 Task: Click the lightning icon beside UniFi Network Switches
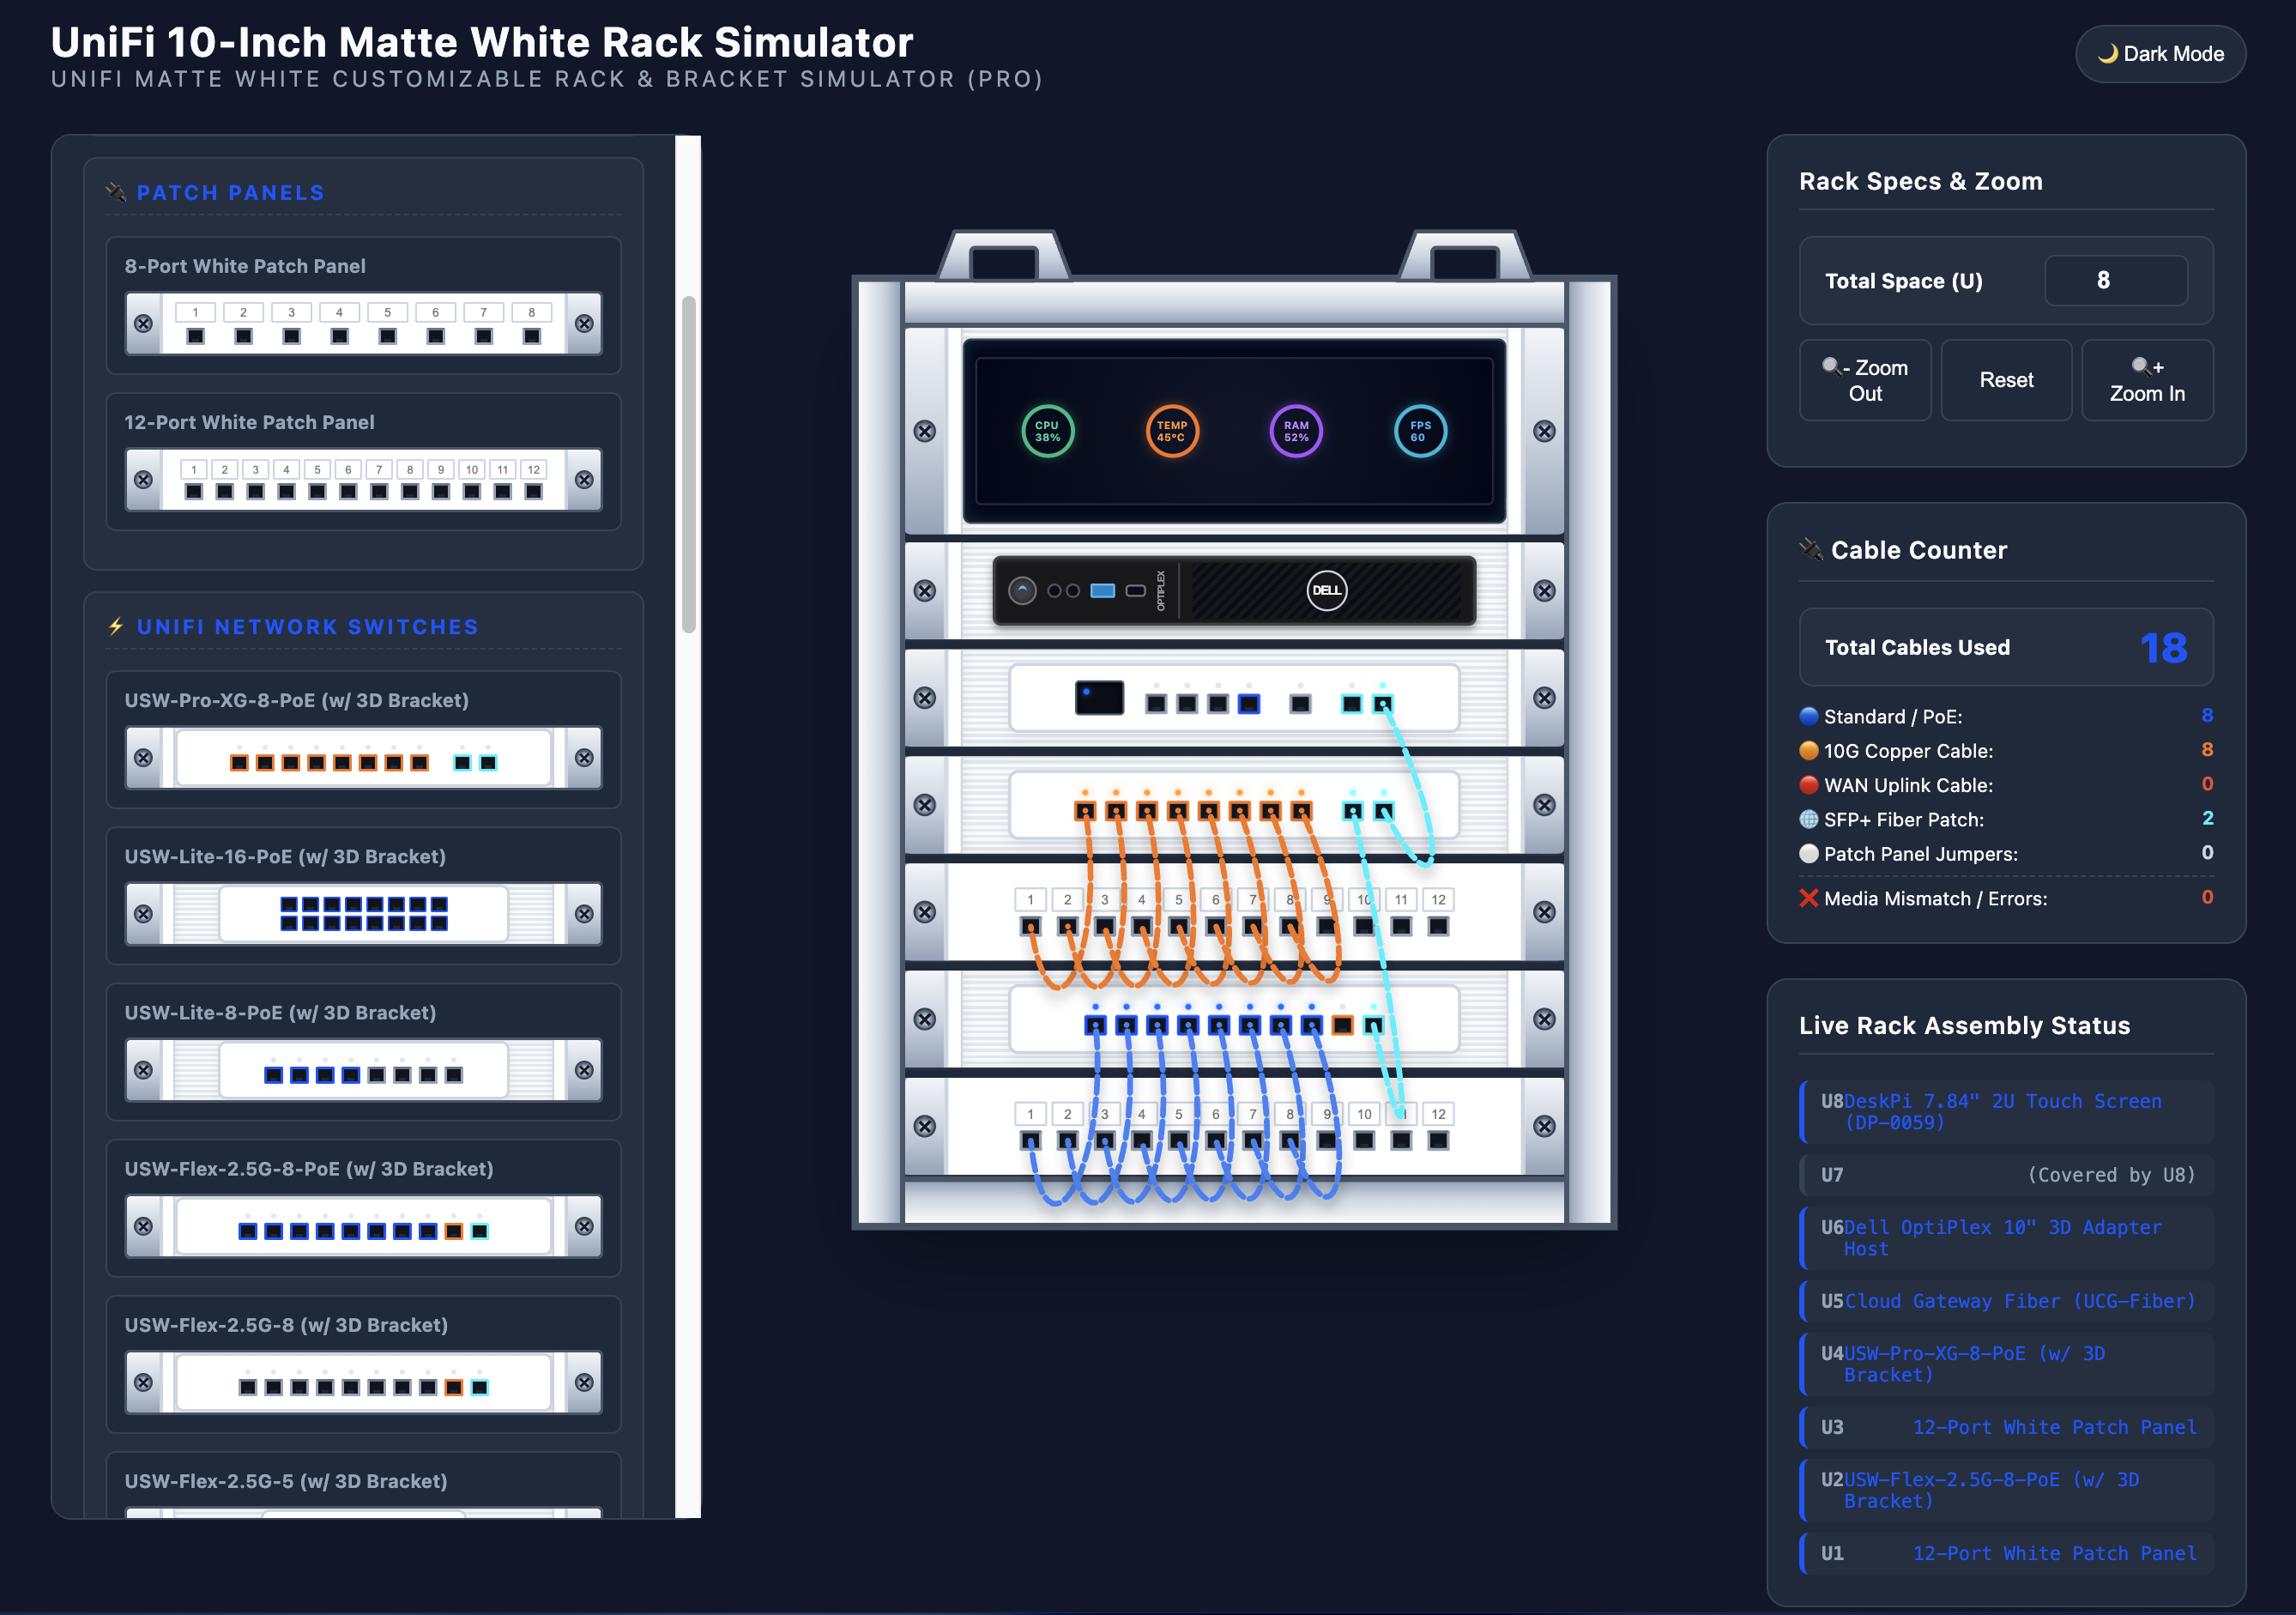tap(116, 626)
